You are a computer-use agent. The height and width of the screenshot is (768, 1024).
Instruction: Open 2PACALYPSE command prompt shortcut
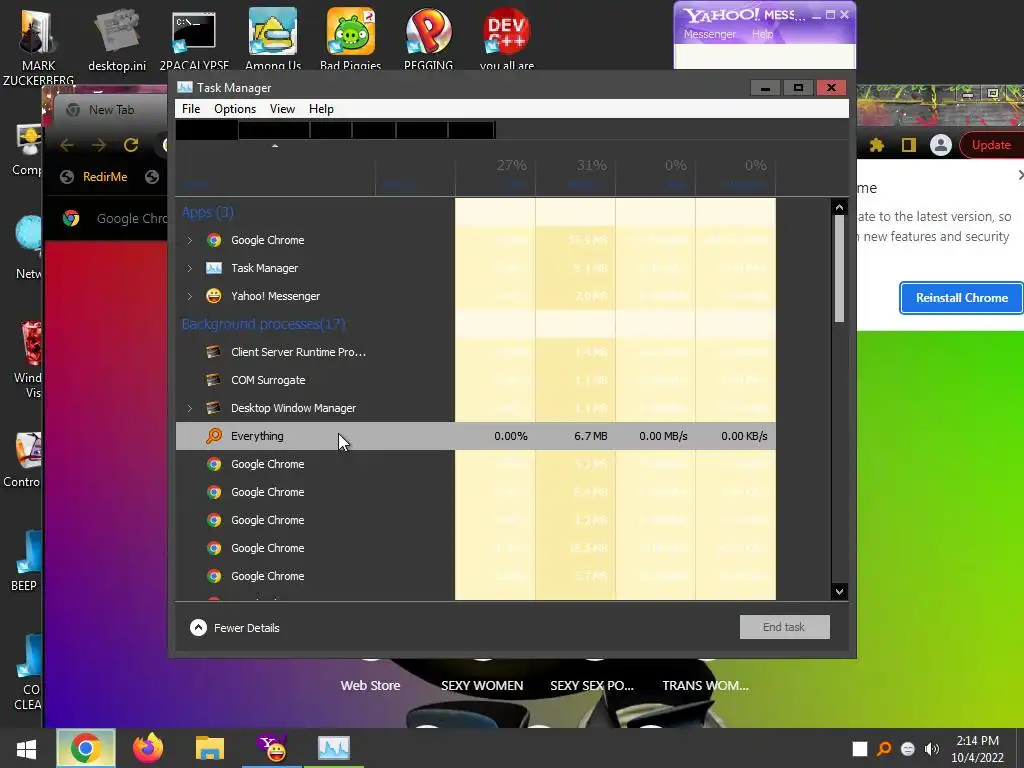[194, 38]
